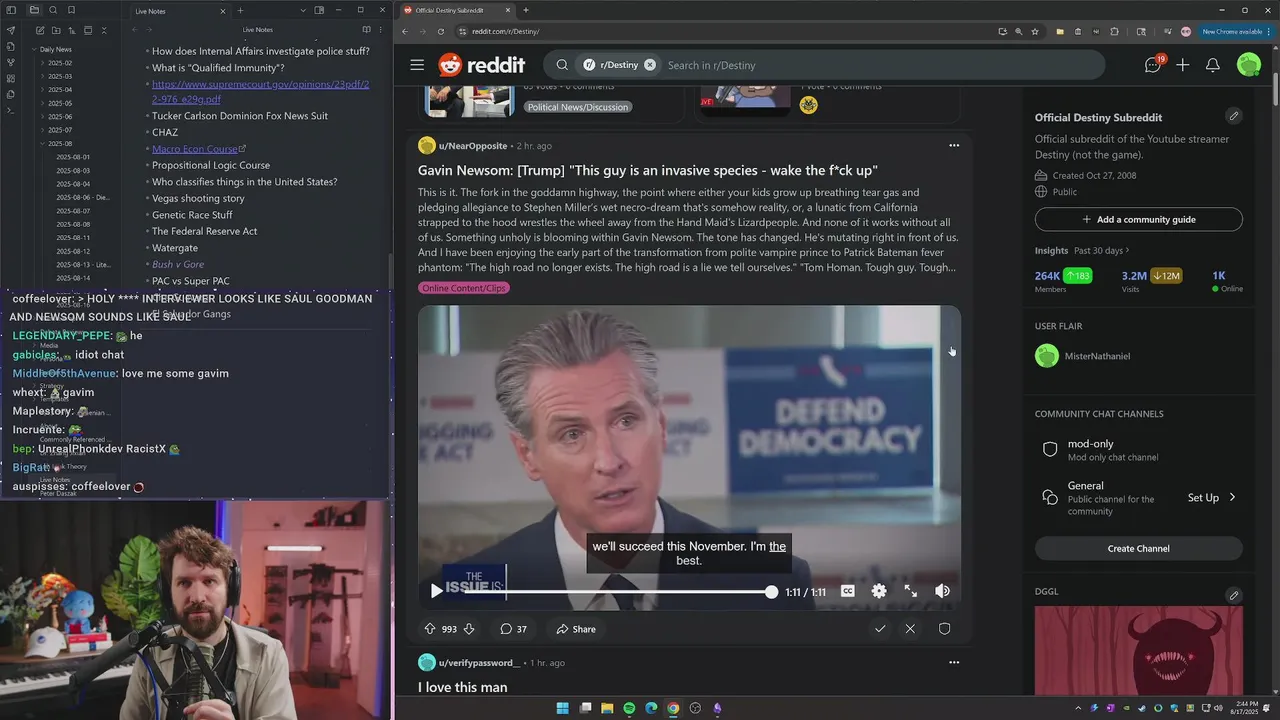This screenshot has width=1280, height=720.
Task: Open u/NearOpposite profile link
Action: (473, 146)
